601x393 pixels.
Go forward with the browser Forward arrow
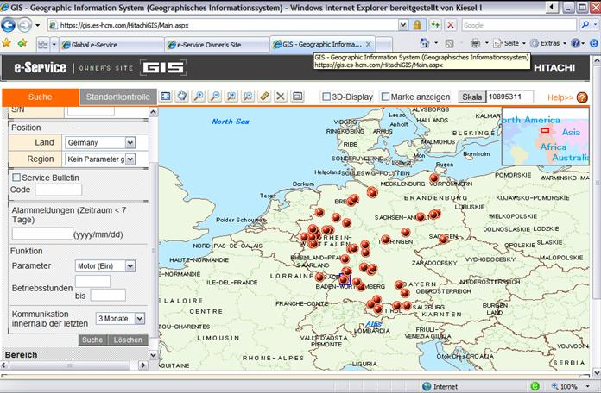pyautogui.click(x=25, y=25)
